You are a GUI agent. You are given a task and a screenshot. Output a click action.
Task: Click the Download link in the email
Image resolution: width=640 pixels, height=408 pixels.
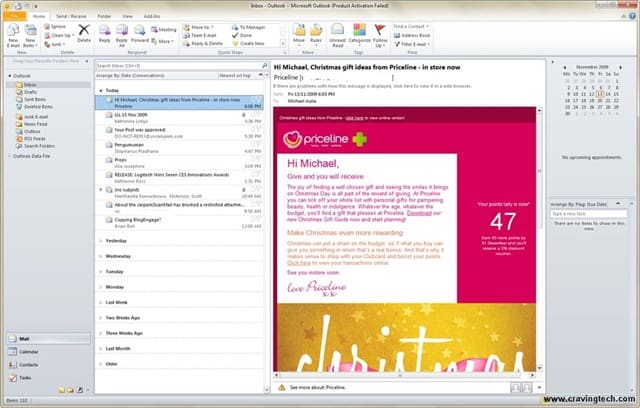click(x=419, y=213)
